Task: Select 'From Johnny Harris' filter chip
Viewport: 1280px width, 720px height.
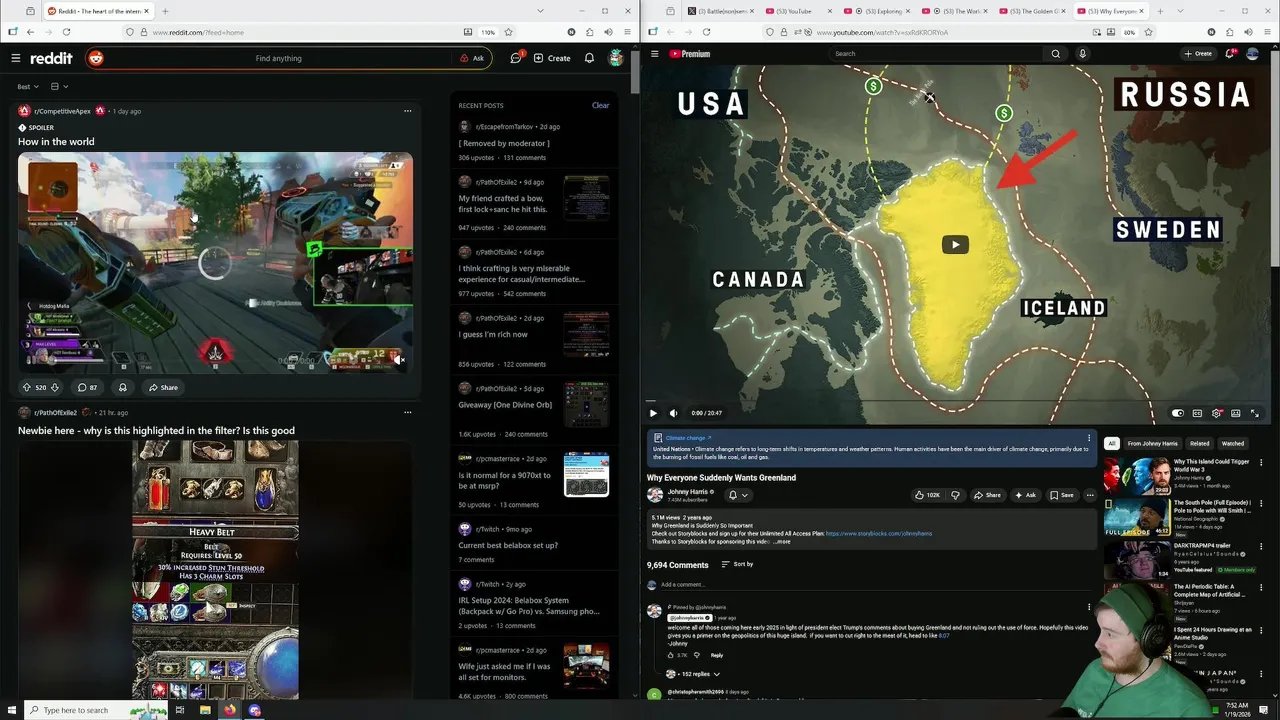Action: point(1152,443)
